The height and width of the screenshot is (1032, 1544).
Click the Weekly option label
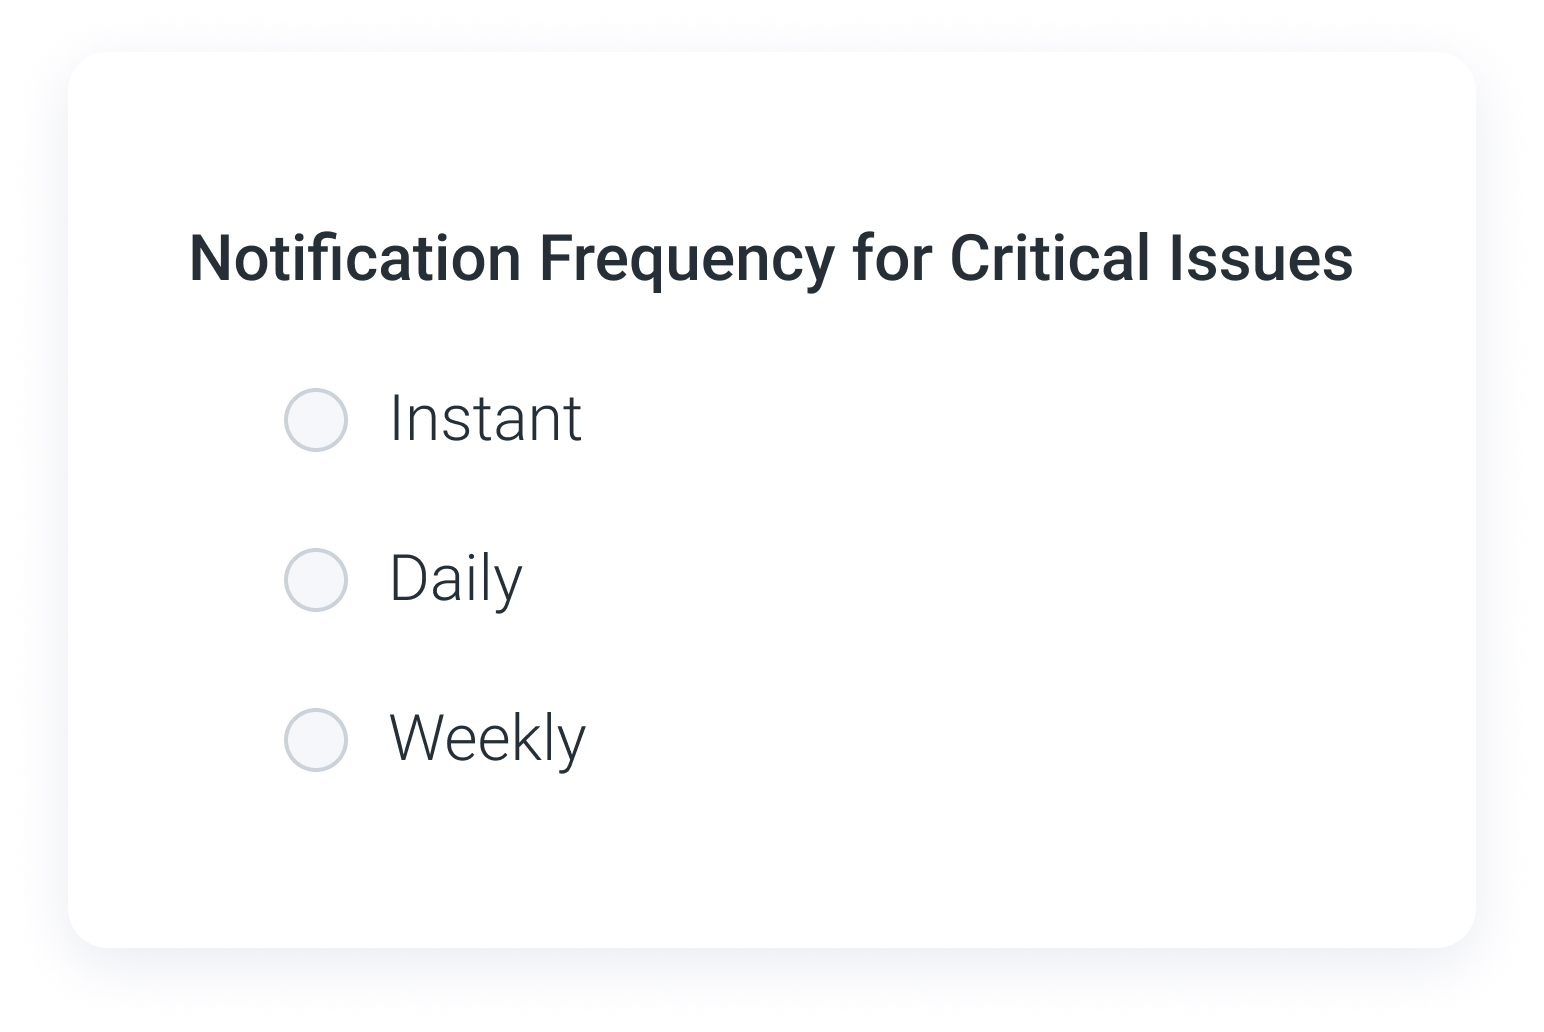pos(487,739)
